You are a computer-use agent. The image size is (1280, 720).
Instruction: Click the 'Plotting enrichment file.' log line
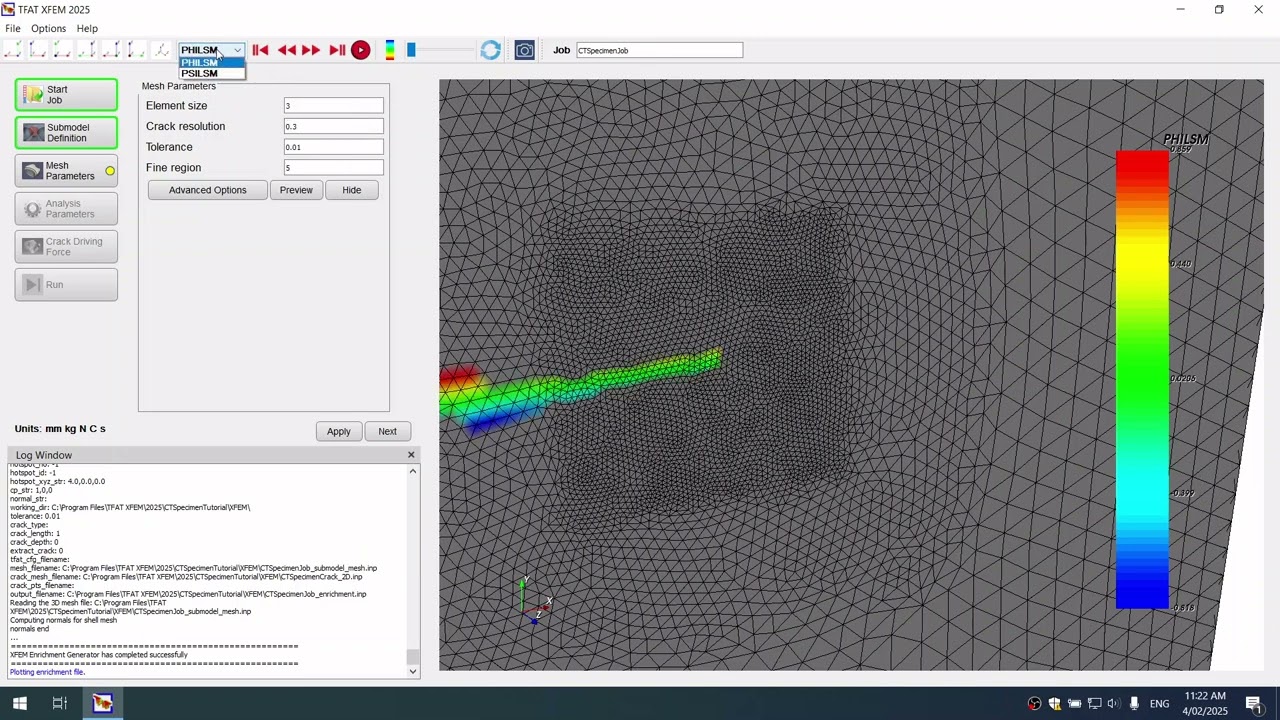[47, 672]
